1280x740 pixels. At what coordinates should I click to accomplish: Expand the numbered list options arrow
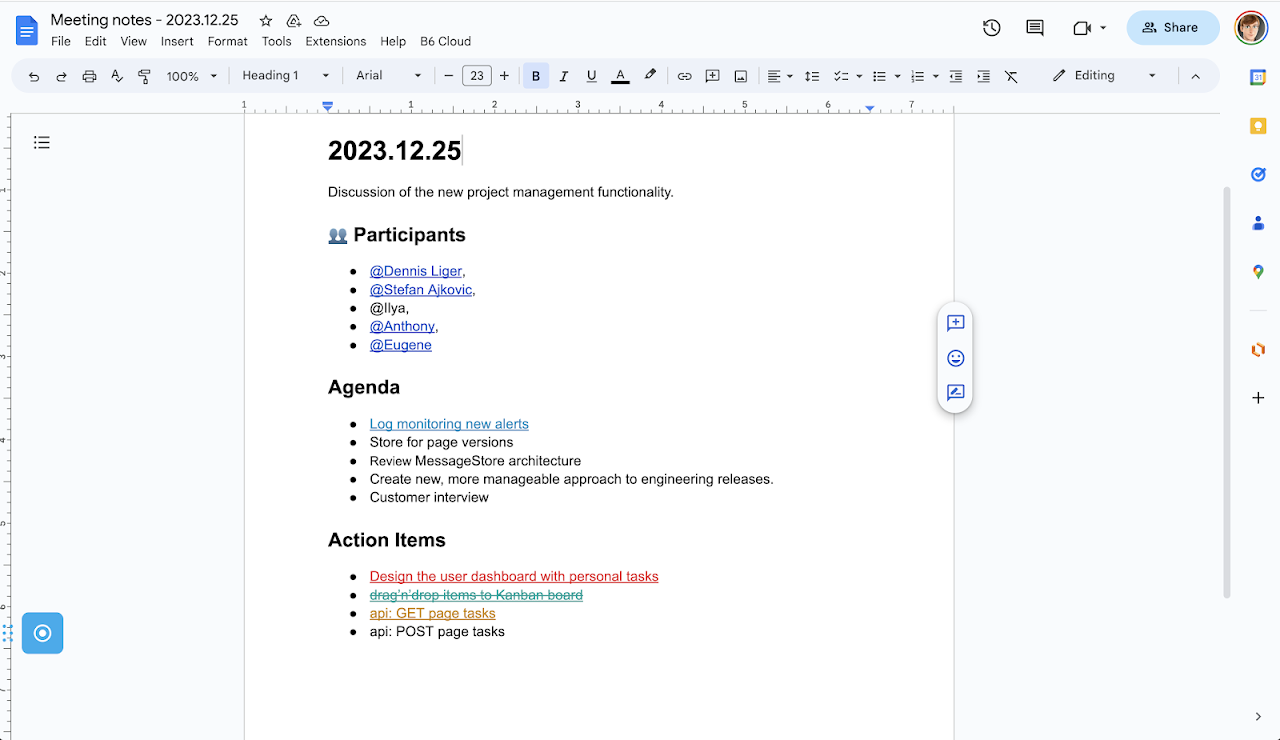pyautogui.click(x=936, y=76)
